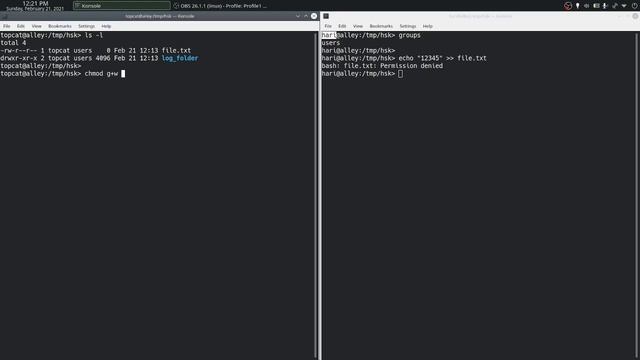This screenshot has height=360, width=640.
Task: Close the right Konsole window
Action: 636,16
